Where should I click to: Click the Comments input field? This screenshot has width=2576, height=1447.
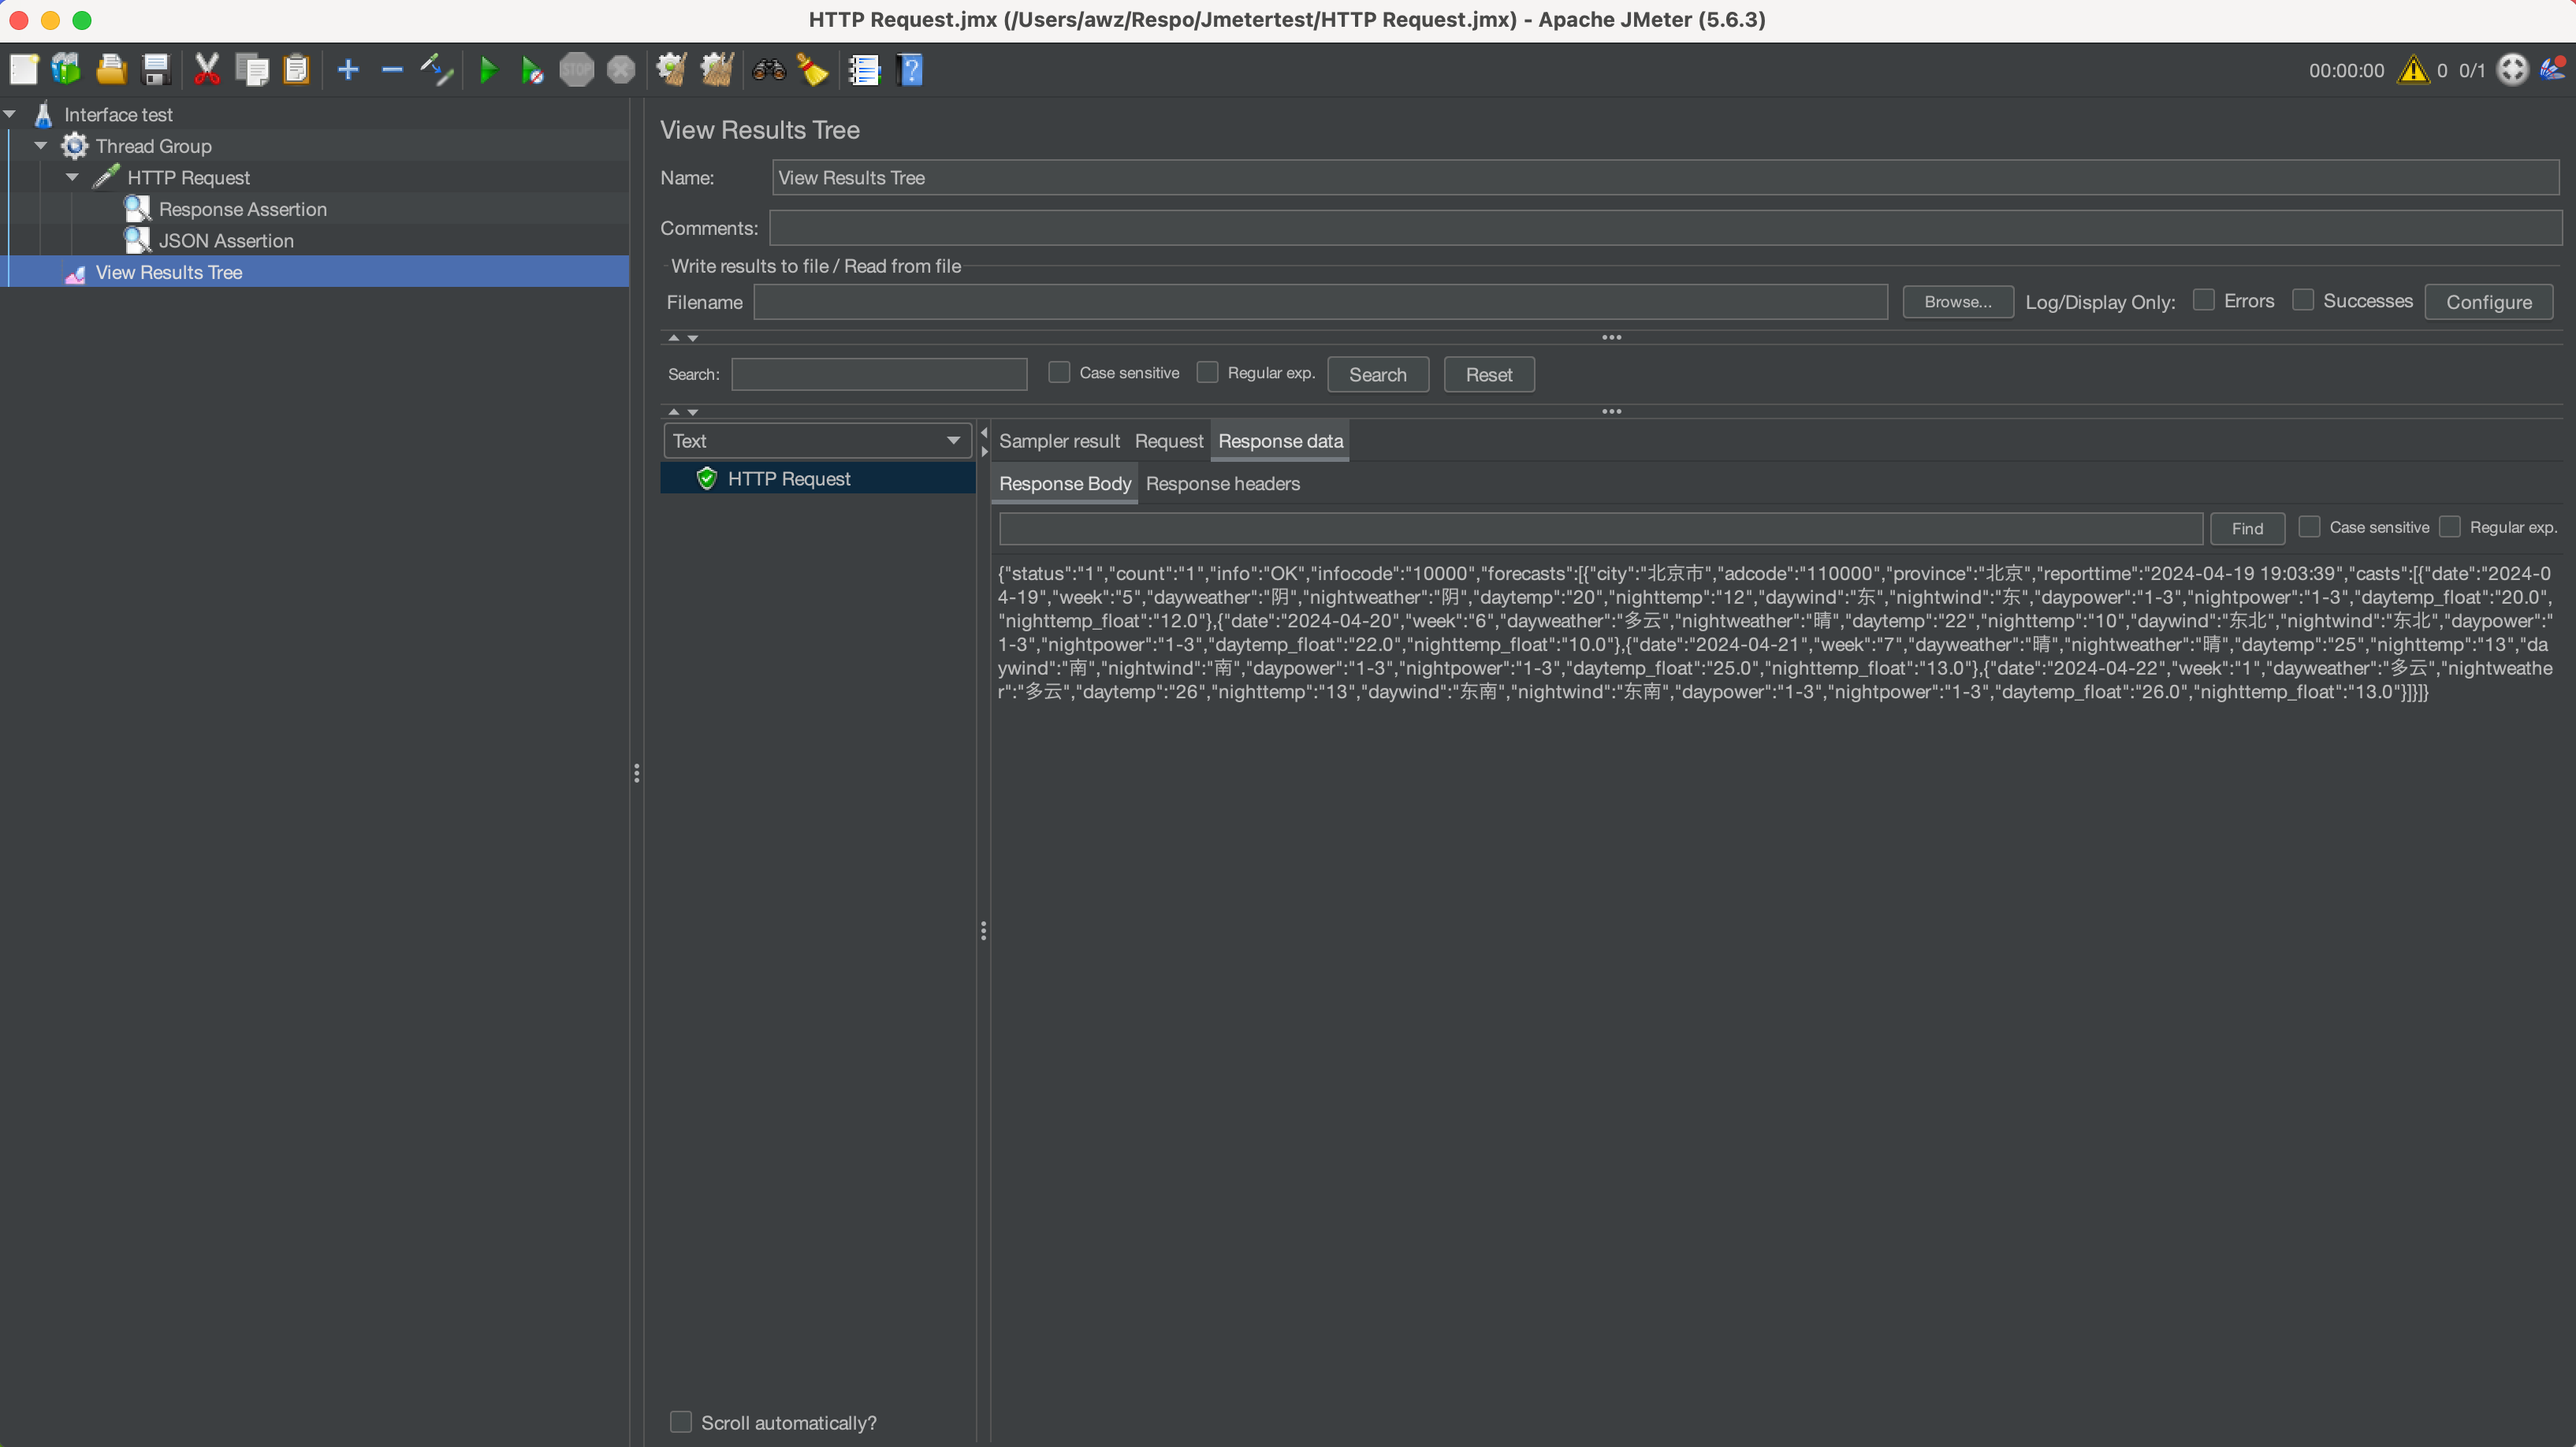tap(1665, 228)
